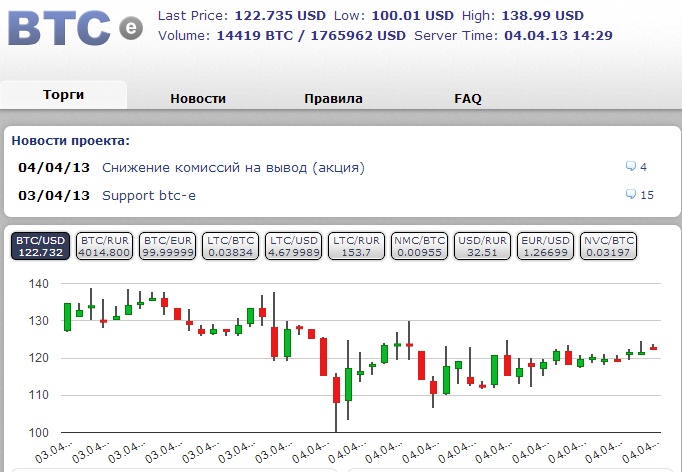
Task: Open the Правила tab
Action: [333, 99]
